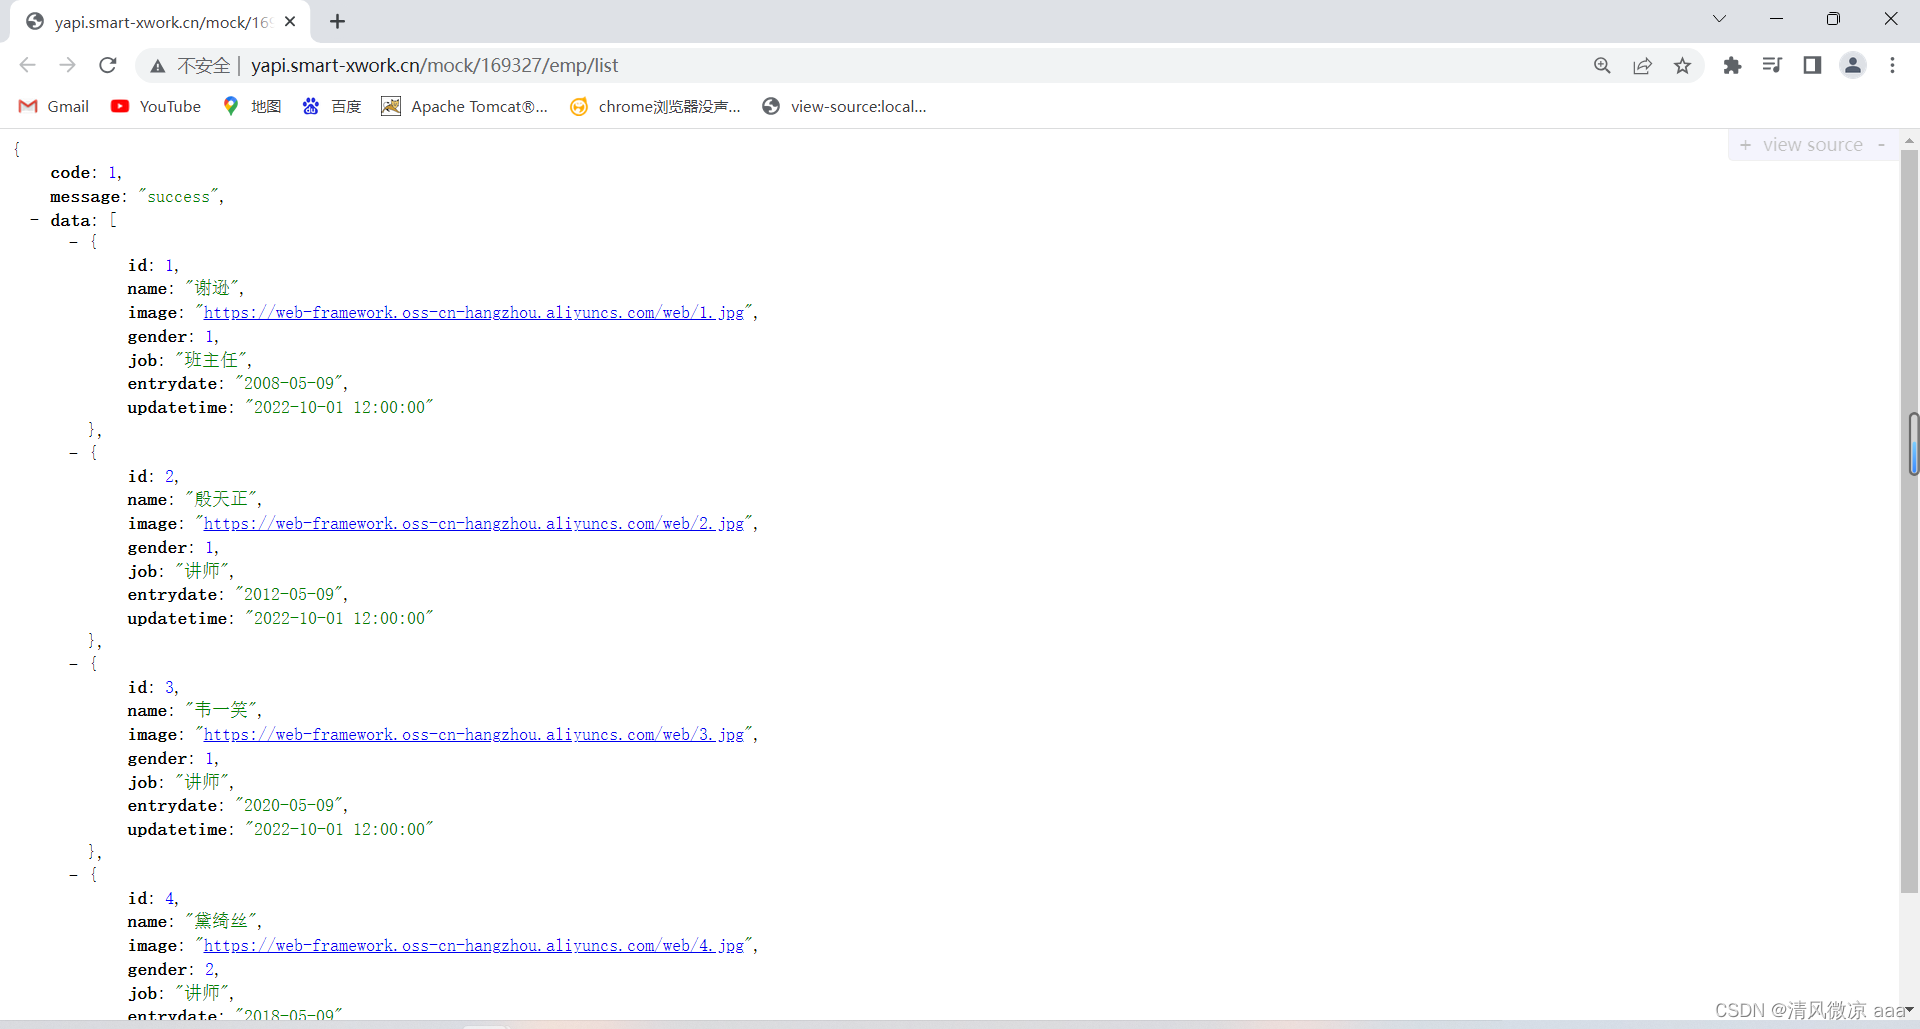Open the user profile avatar
Image resolution: width=1920 pixels, height=1029 pixels.
pos(1853,65)
